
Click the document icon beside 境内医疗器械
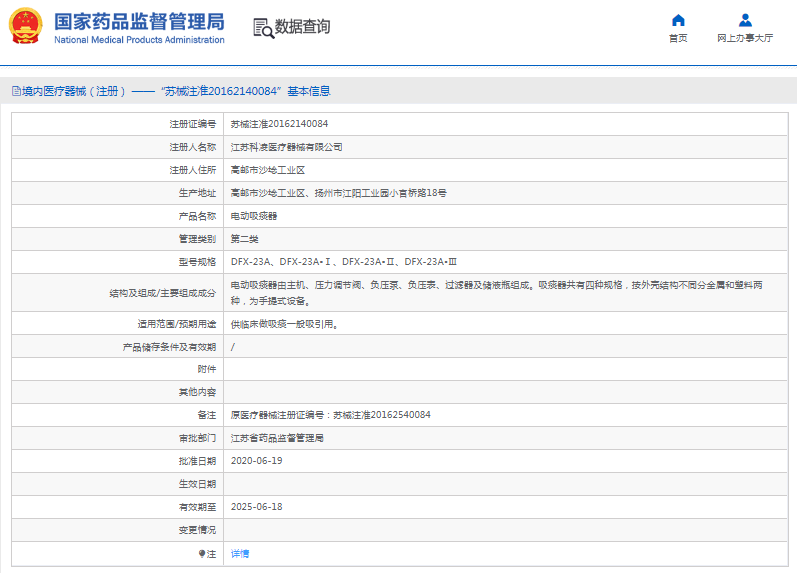point(16,91)
